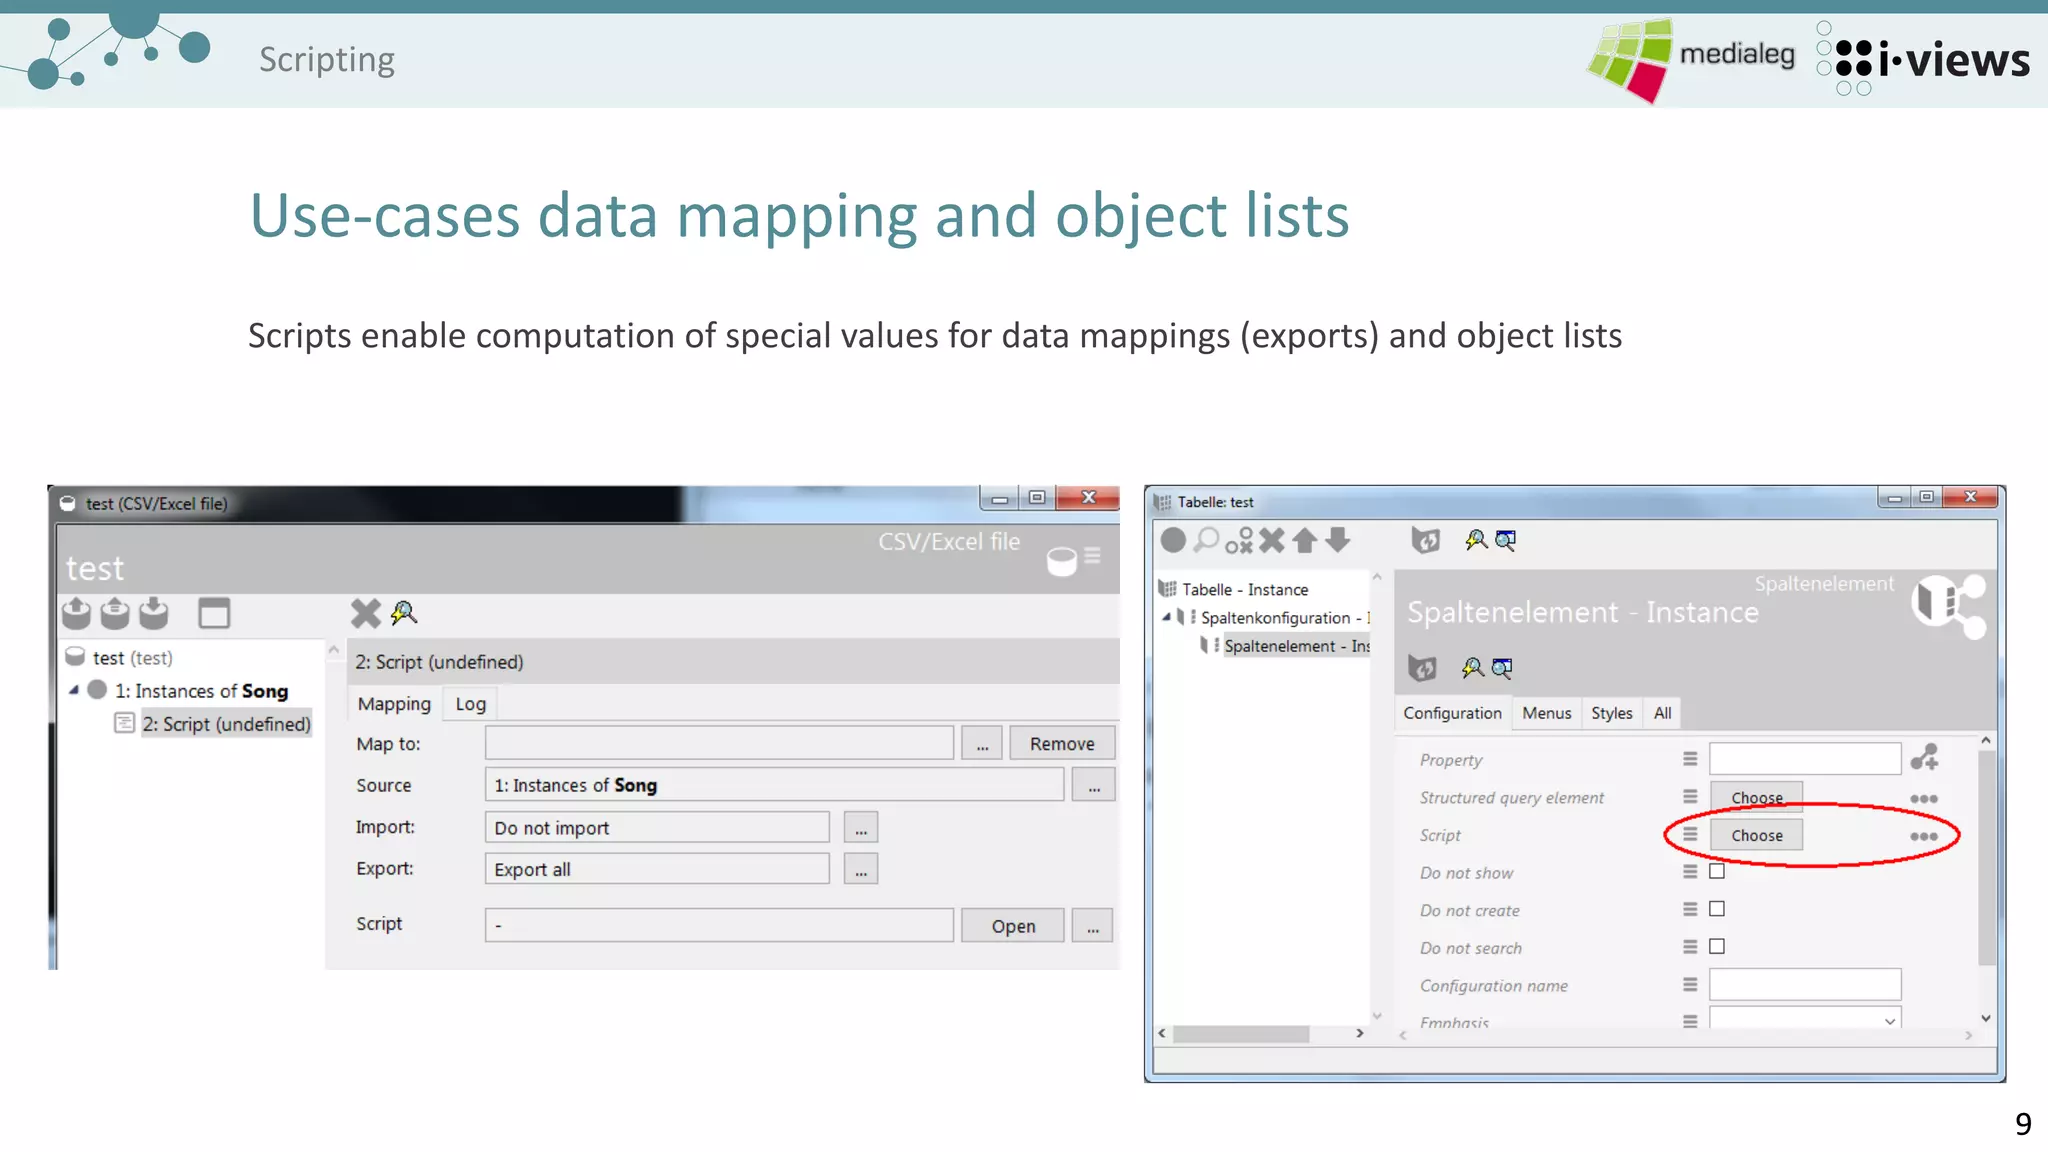The image size is (2048, 1152).
Task: Click the Remove button
Action: 1062,744
